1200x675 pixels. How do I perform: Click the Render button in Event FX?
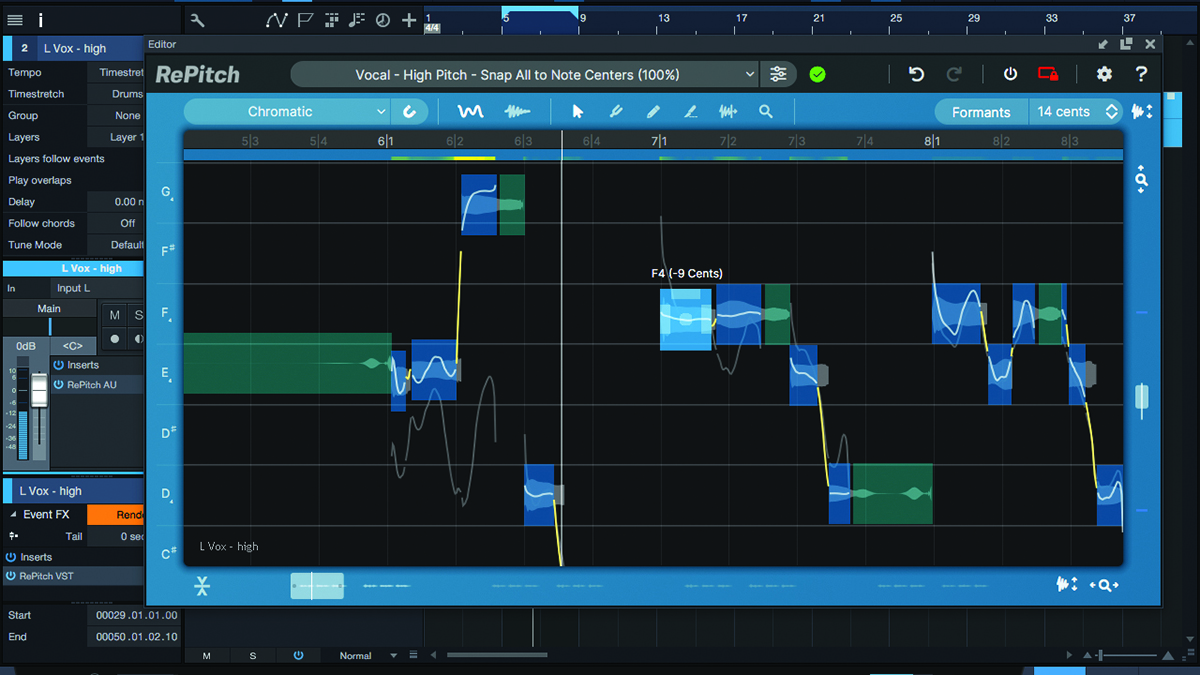tap(116, 514)
